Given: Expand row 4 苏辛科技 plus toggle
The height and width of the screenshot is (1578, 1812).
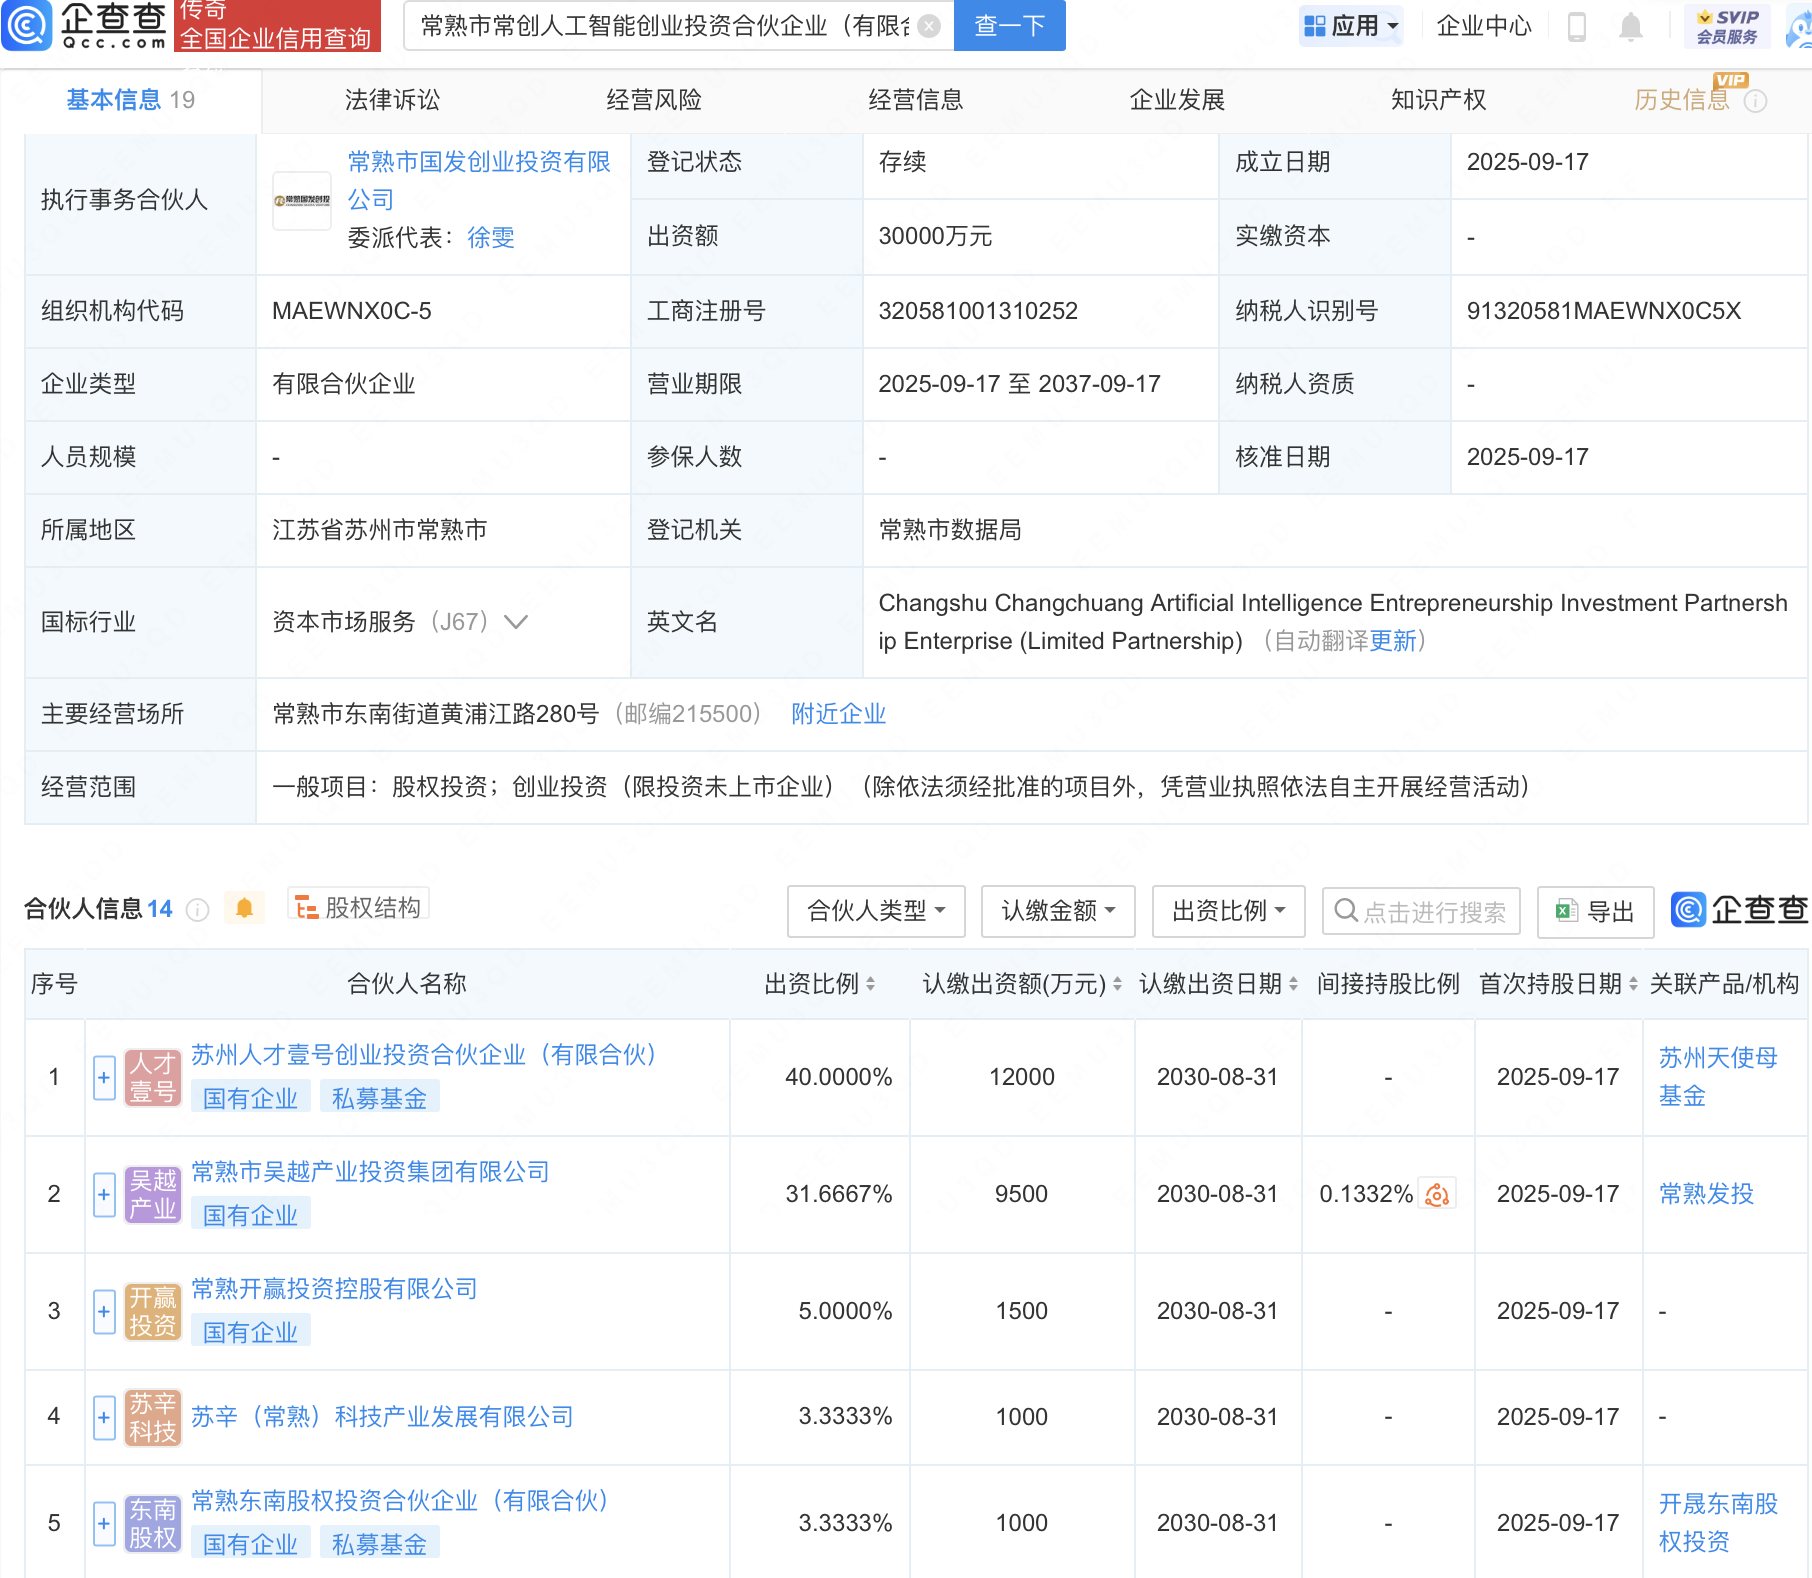Looking at the screenshot, I should click(104, 1418).
